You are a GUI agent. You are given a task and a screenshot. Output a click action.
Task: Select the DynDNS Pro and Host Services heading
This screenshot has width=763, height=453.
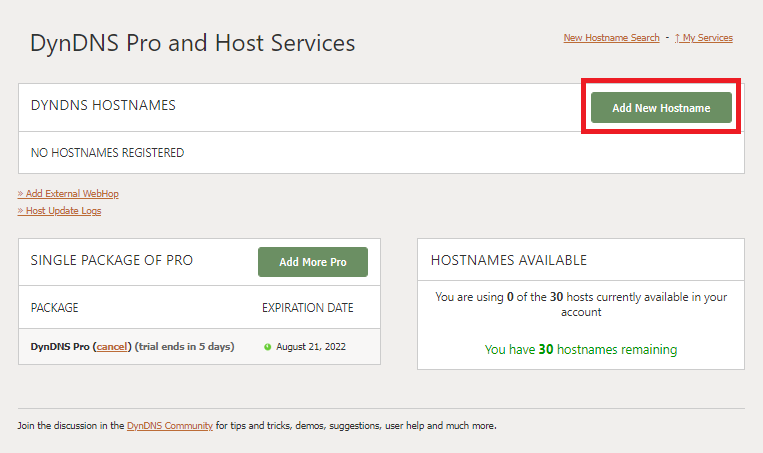[x=193, y=43]
